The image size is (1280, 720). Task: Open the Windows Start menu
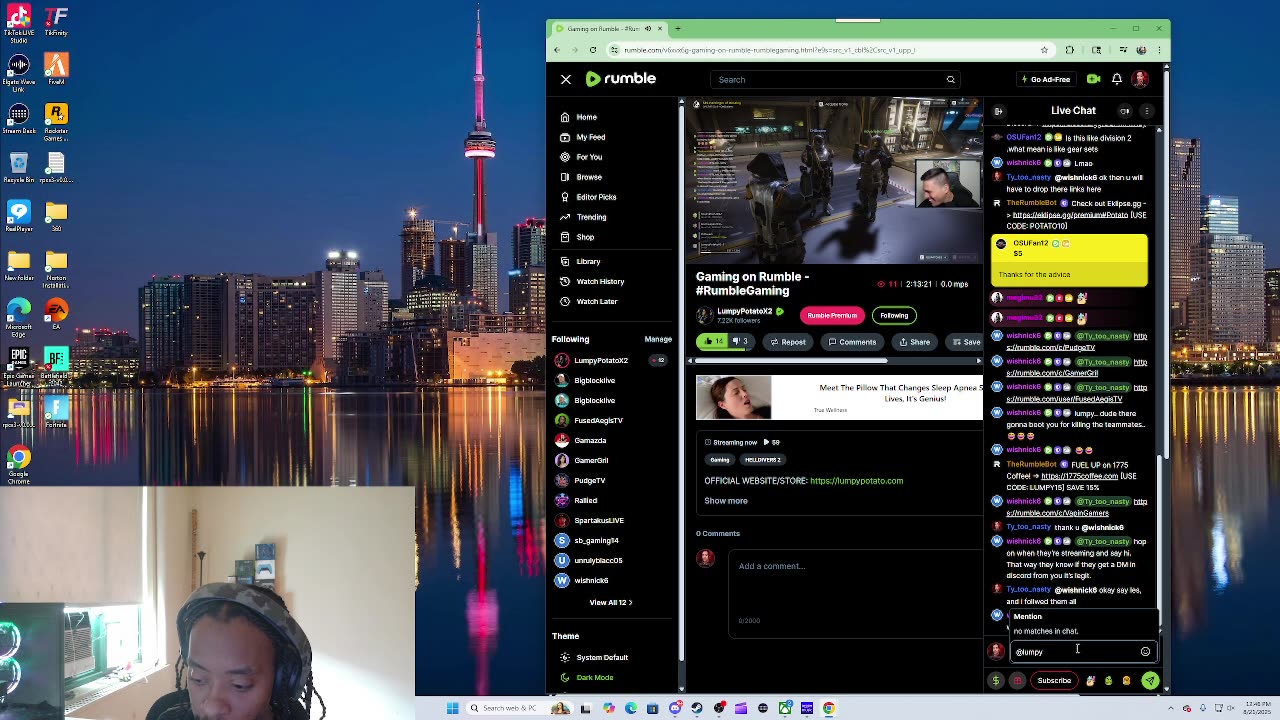(452, 708)
